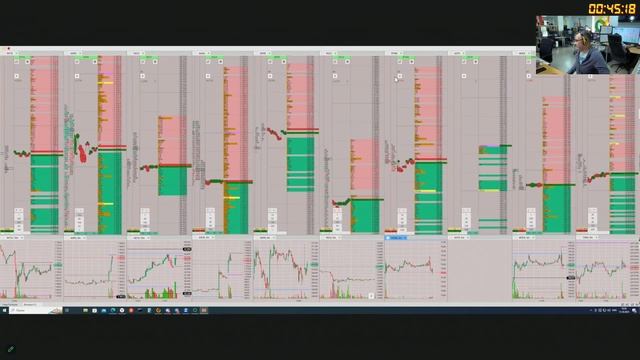640x360 pixels.
Task: Click the webcam overlay thumbnail
Action: tap(588, 45)
